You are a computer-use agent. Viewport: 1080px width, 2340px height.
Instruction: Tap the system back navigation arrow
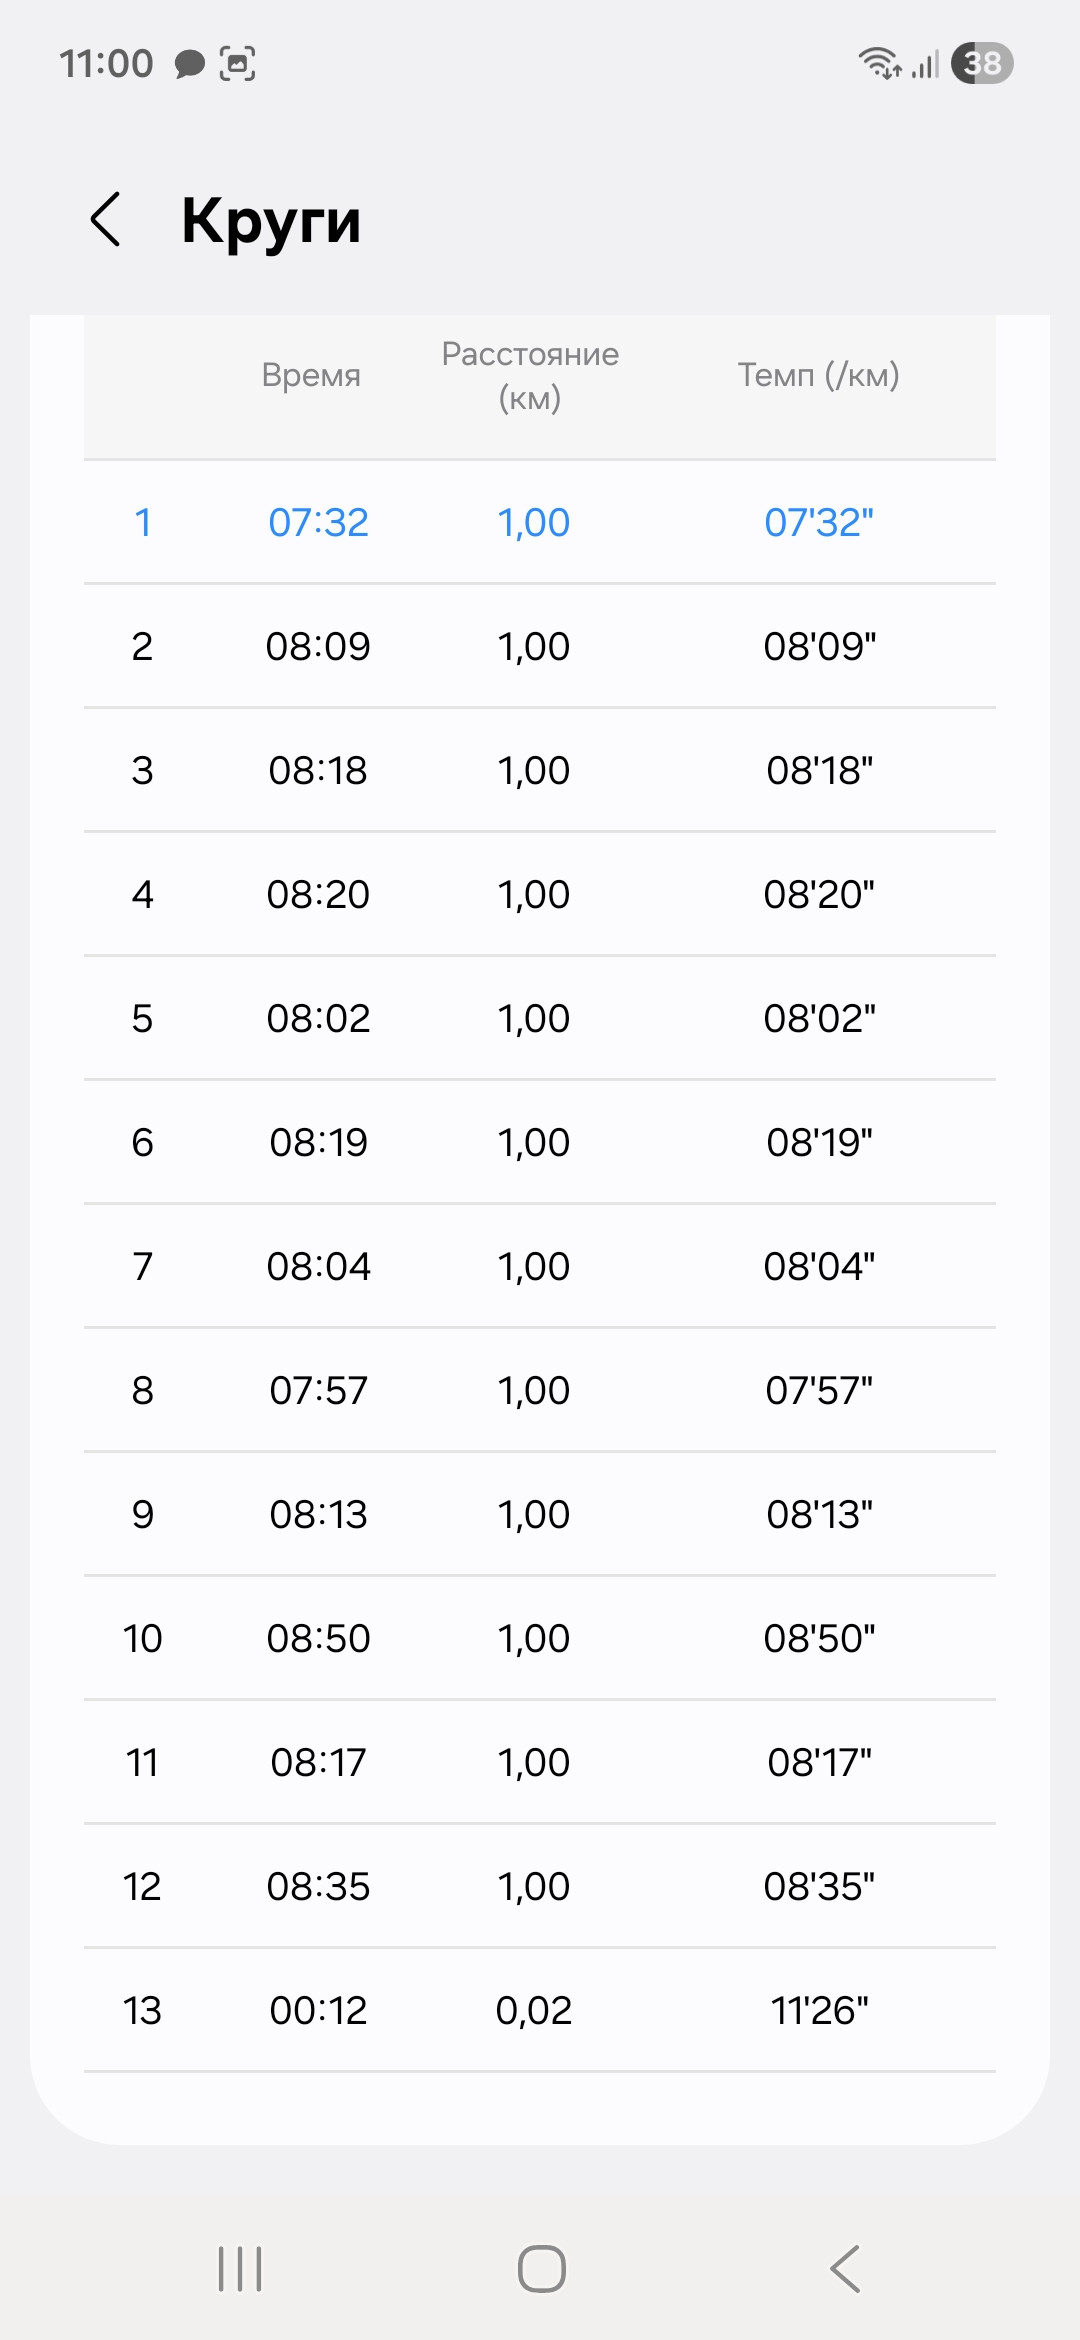point(845,2268)
